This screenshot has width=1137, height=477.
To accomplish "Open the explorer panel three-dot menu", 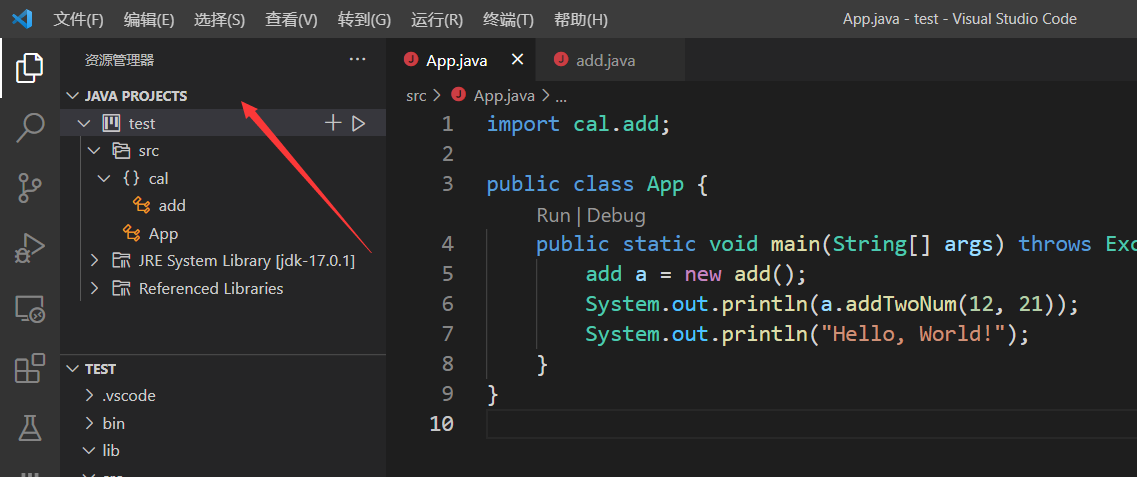I will 357,60.
